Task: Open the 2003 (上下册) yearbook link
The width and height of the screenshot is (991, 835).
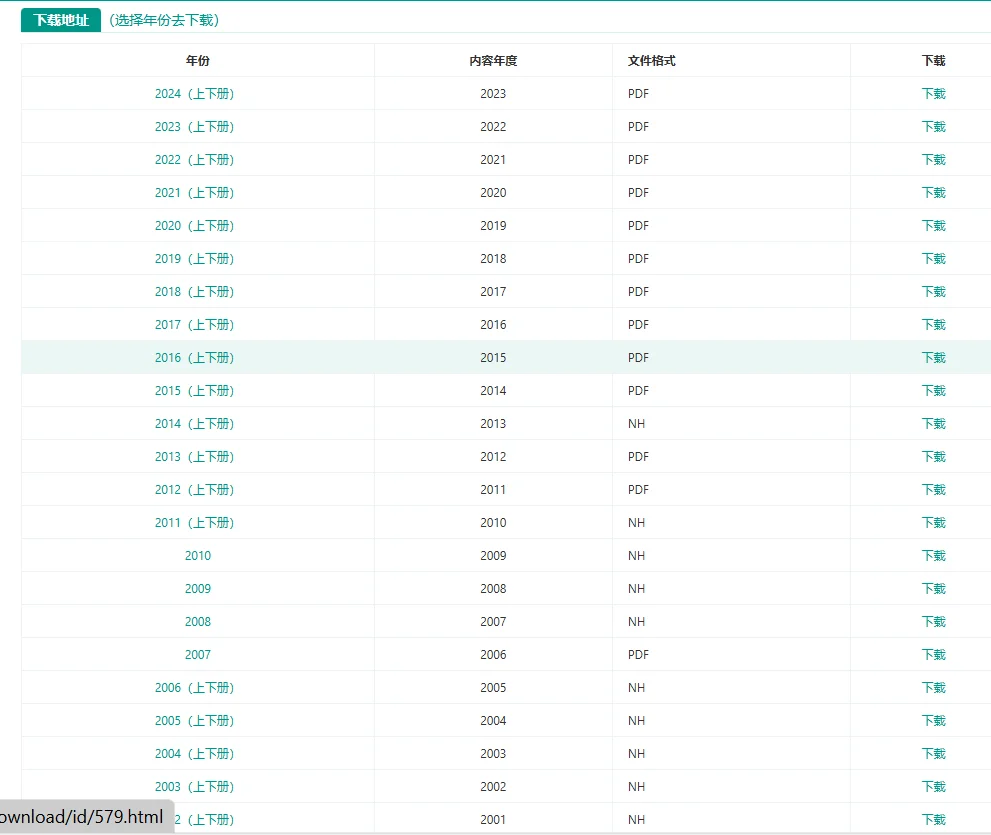Action: [195, 786]
